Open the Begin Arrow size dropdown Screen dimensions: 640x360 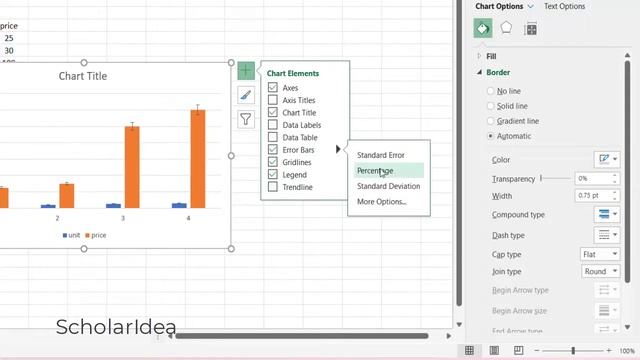click(607, 310)
